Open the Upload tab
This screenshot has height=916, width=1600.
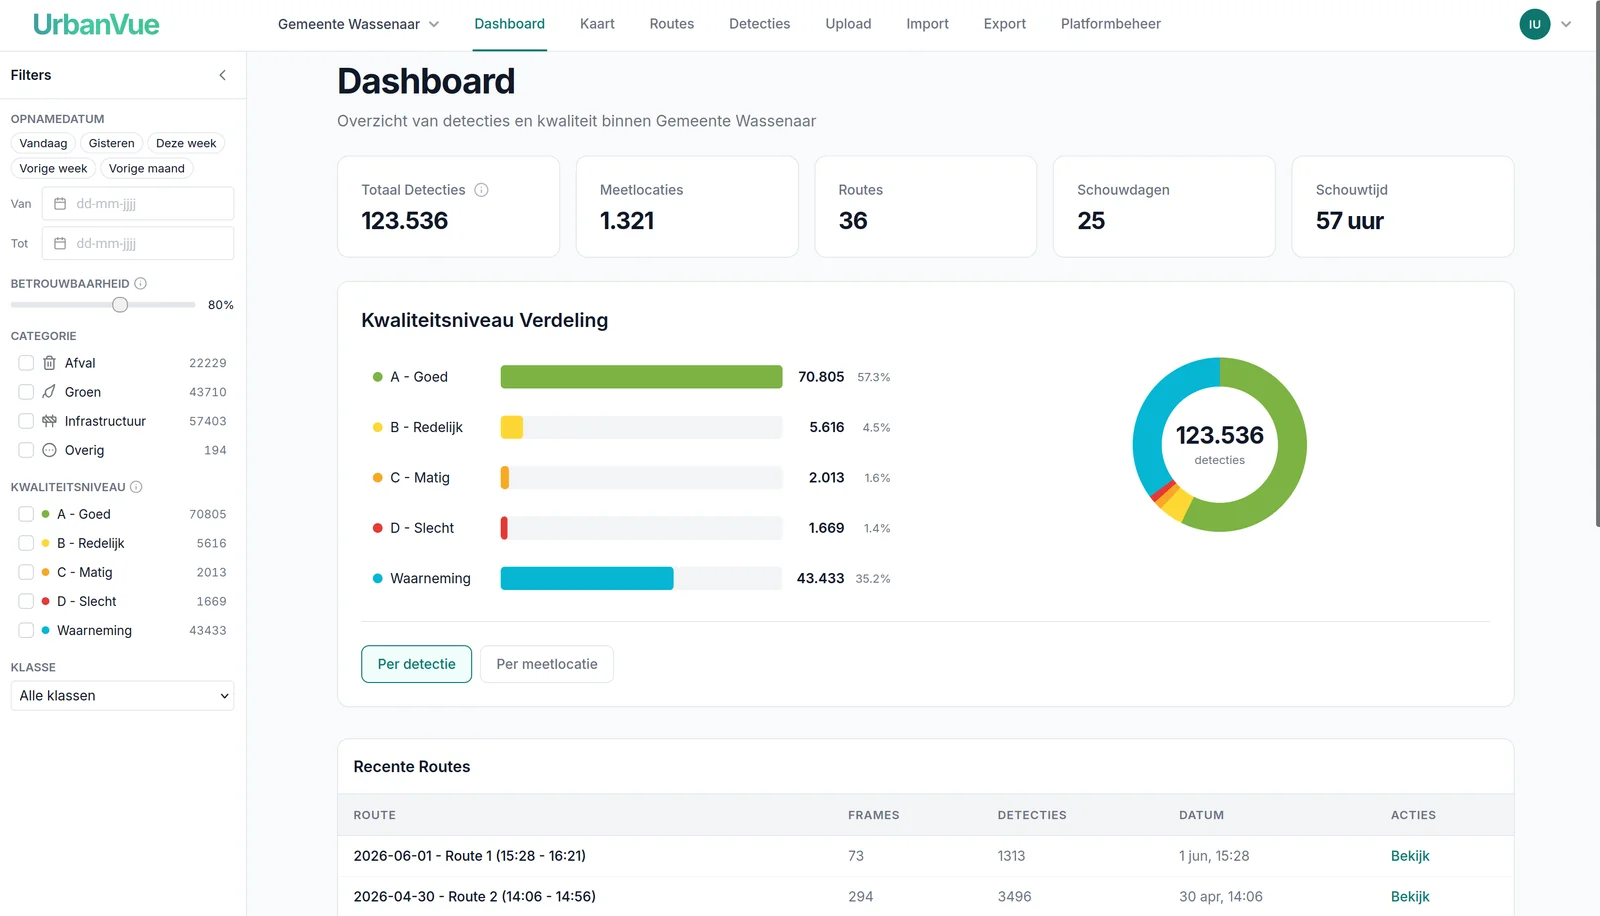click(x=848, y=24)
